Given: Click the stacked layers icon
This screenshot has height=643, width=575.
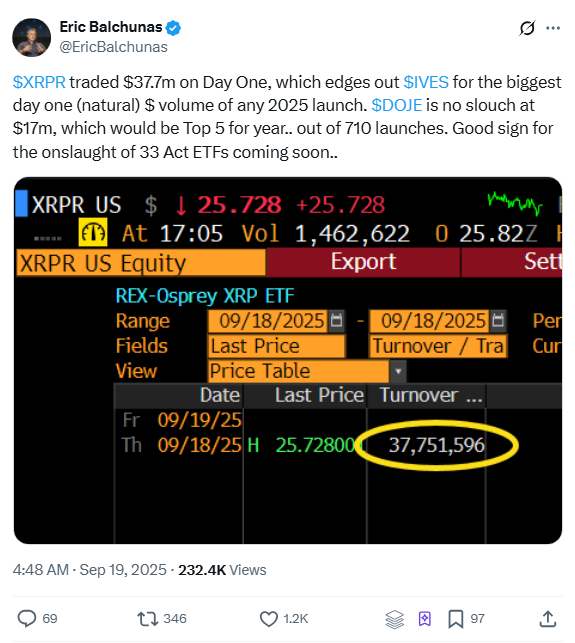Looking at the screenshot, I should coord(395,619).
